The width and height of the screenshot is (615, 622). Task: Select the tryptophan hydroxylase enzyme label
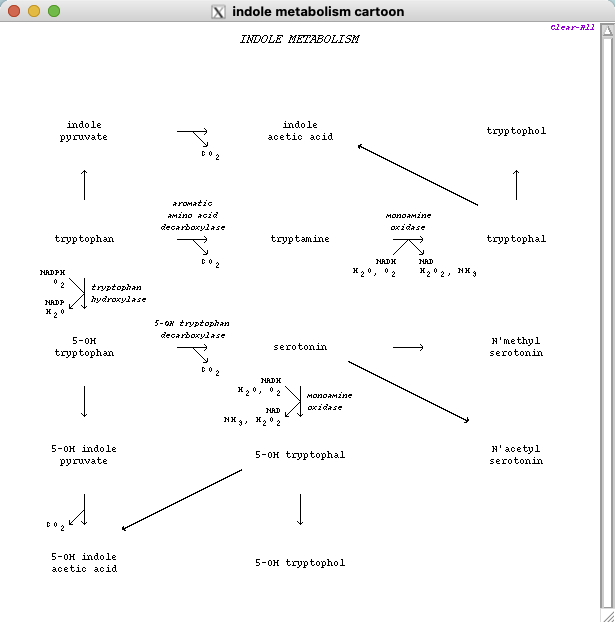tap(118, 293)
